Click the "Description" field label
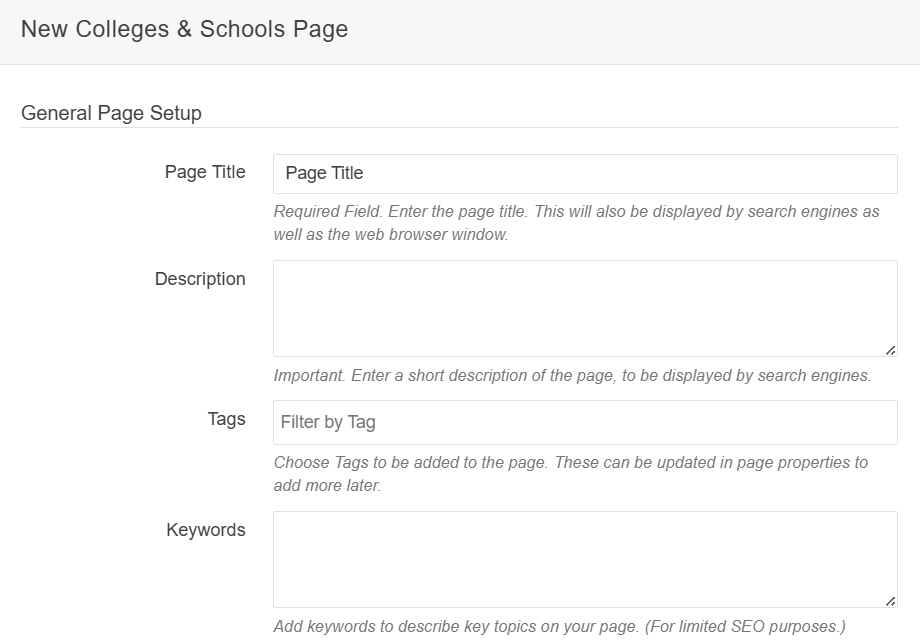 (x=200, y=279)
